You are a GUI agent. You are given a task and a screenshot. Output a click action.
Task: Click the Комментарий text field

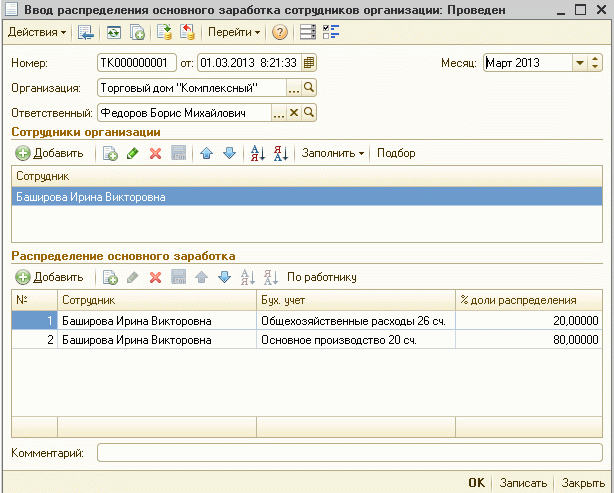coord(349,453)
